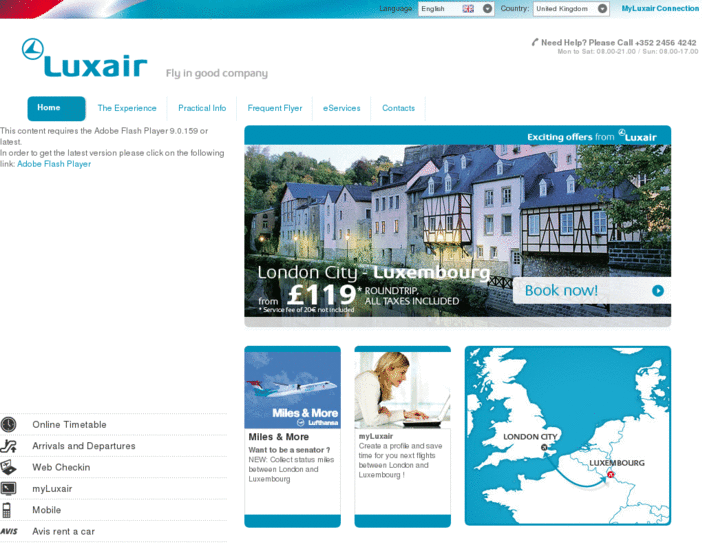Open the Avis rent a car link

63,532
